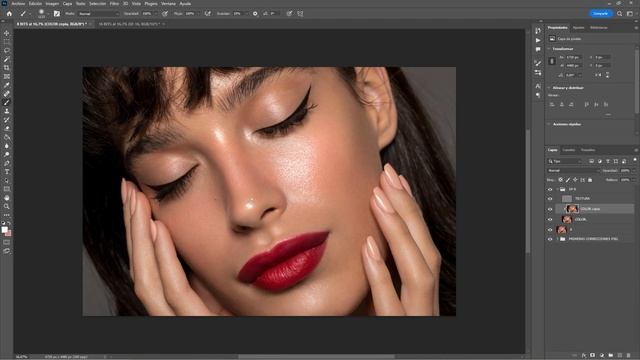Open the Actions play icon panel
The width and height of the screenshot is (640, 360).
pos(538,40)
